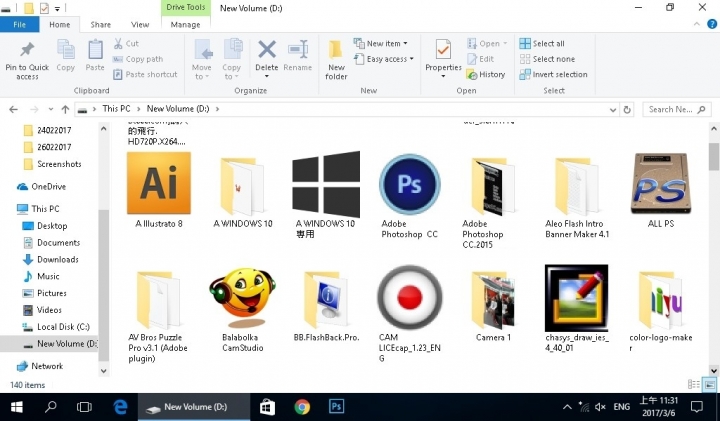Select the BB.FlashBack.Pro. folder
The width and height of the screenshot is (720, 421).
[x=326, y=299]
